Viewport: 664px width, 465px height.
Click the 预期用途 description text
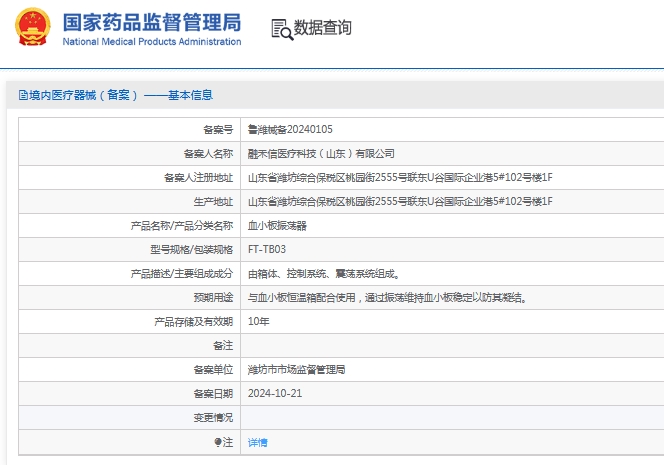point(388,298)
